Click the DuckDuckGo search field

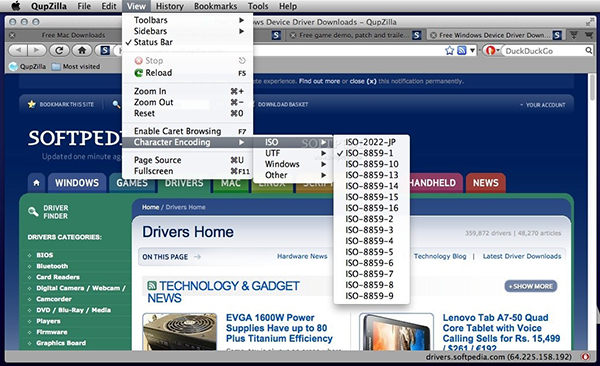tap(544, 51)
